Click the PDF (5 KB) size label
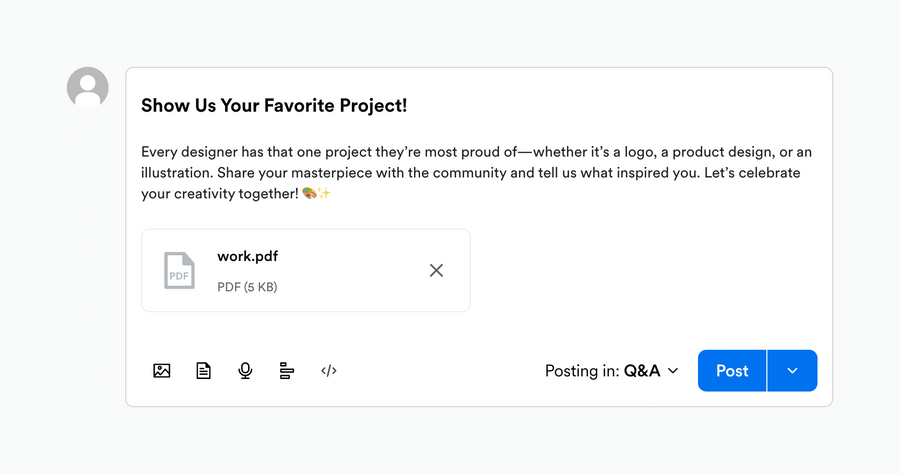Image resolution: width=900 pixels, height=474 pixels. pos(247,287)
